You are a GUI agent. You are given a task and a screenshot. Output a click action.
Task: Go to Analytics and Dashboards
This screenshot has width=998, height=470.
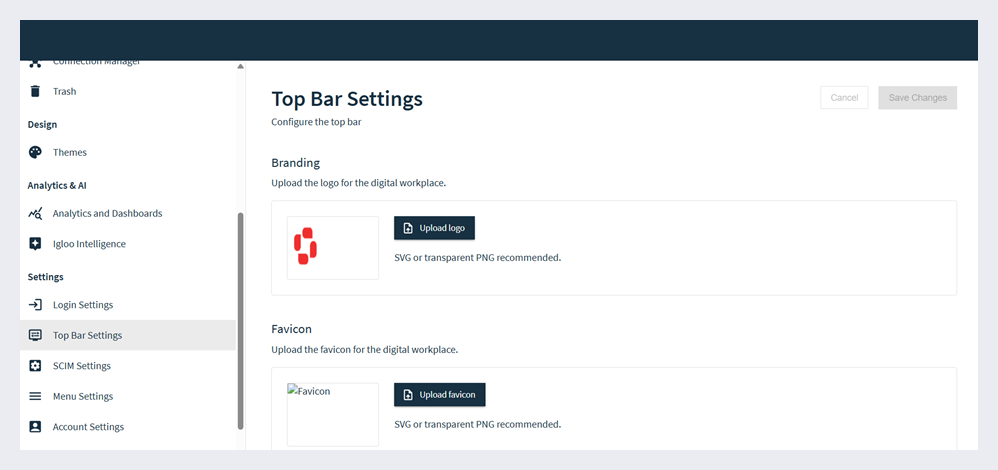(x=127, y=213)
